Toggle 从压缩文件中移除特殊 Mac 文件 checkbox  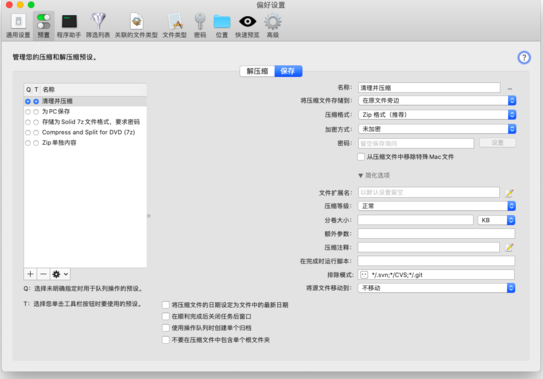coord(361,157)
